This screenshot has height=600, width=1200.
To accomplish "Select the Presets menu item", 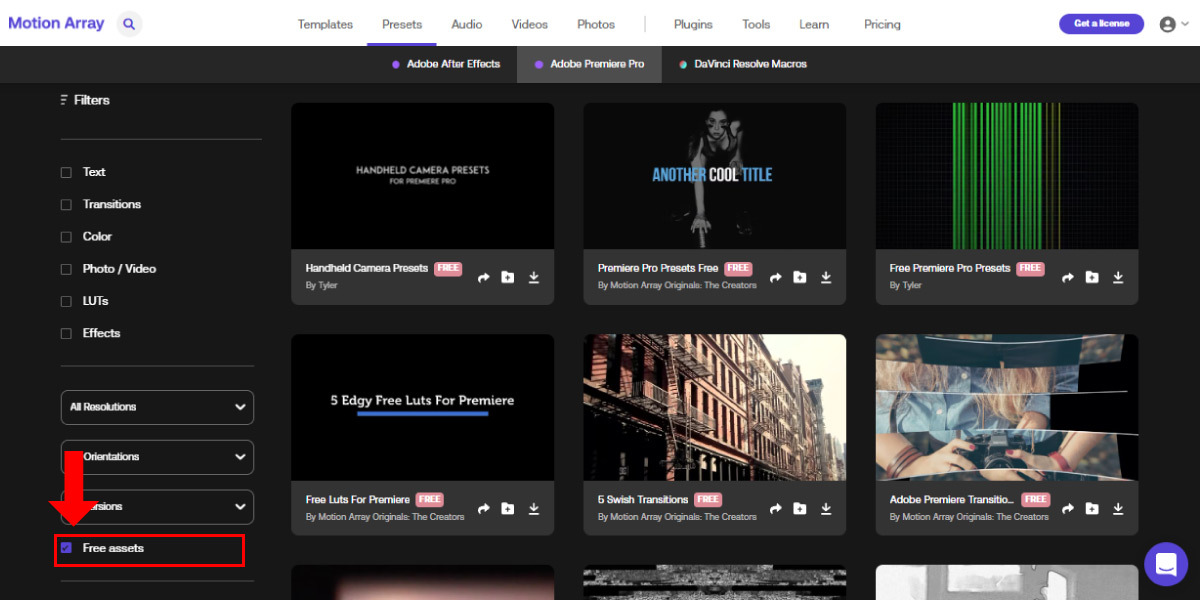I will [x=402, y=24].
